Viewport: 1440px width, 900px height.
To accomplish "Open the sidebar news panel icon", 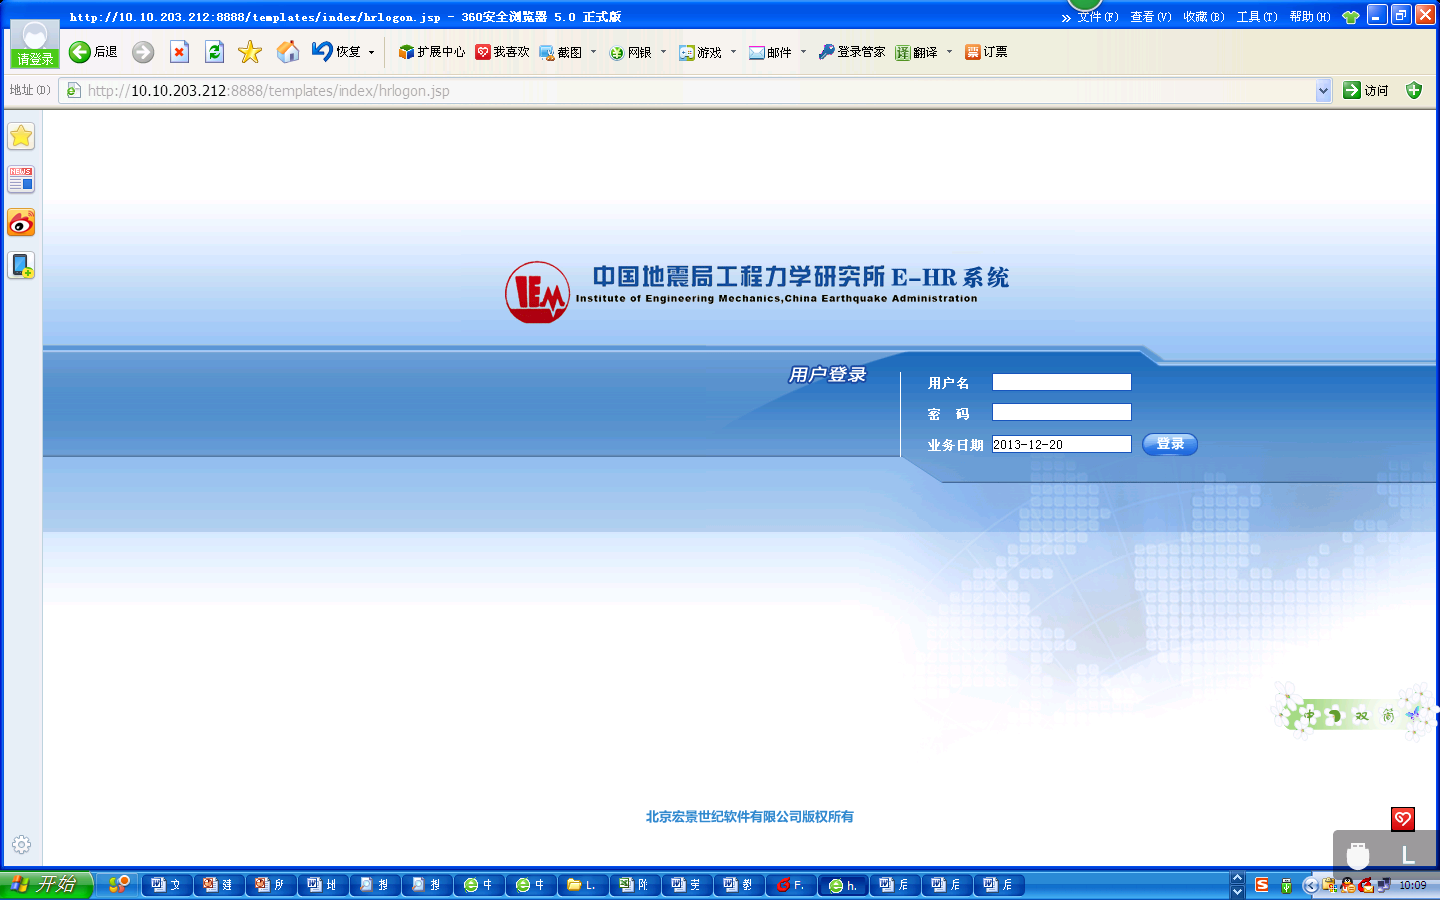I will [21, 179].
